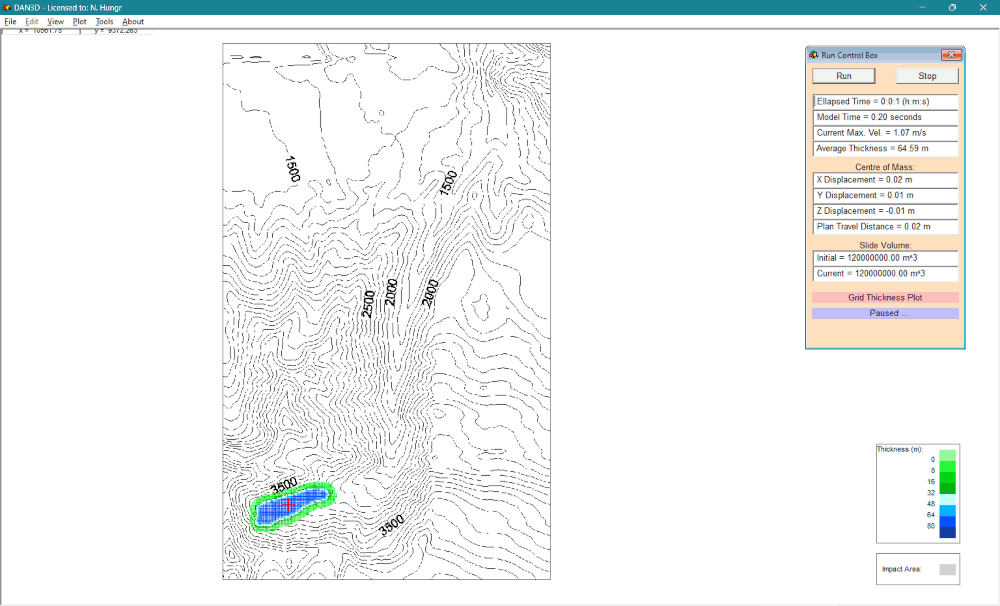This screenshot has width=1000, height=606.
Task: Click the Run button
Action: pyautogui.click(x=844, y=76)
